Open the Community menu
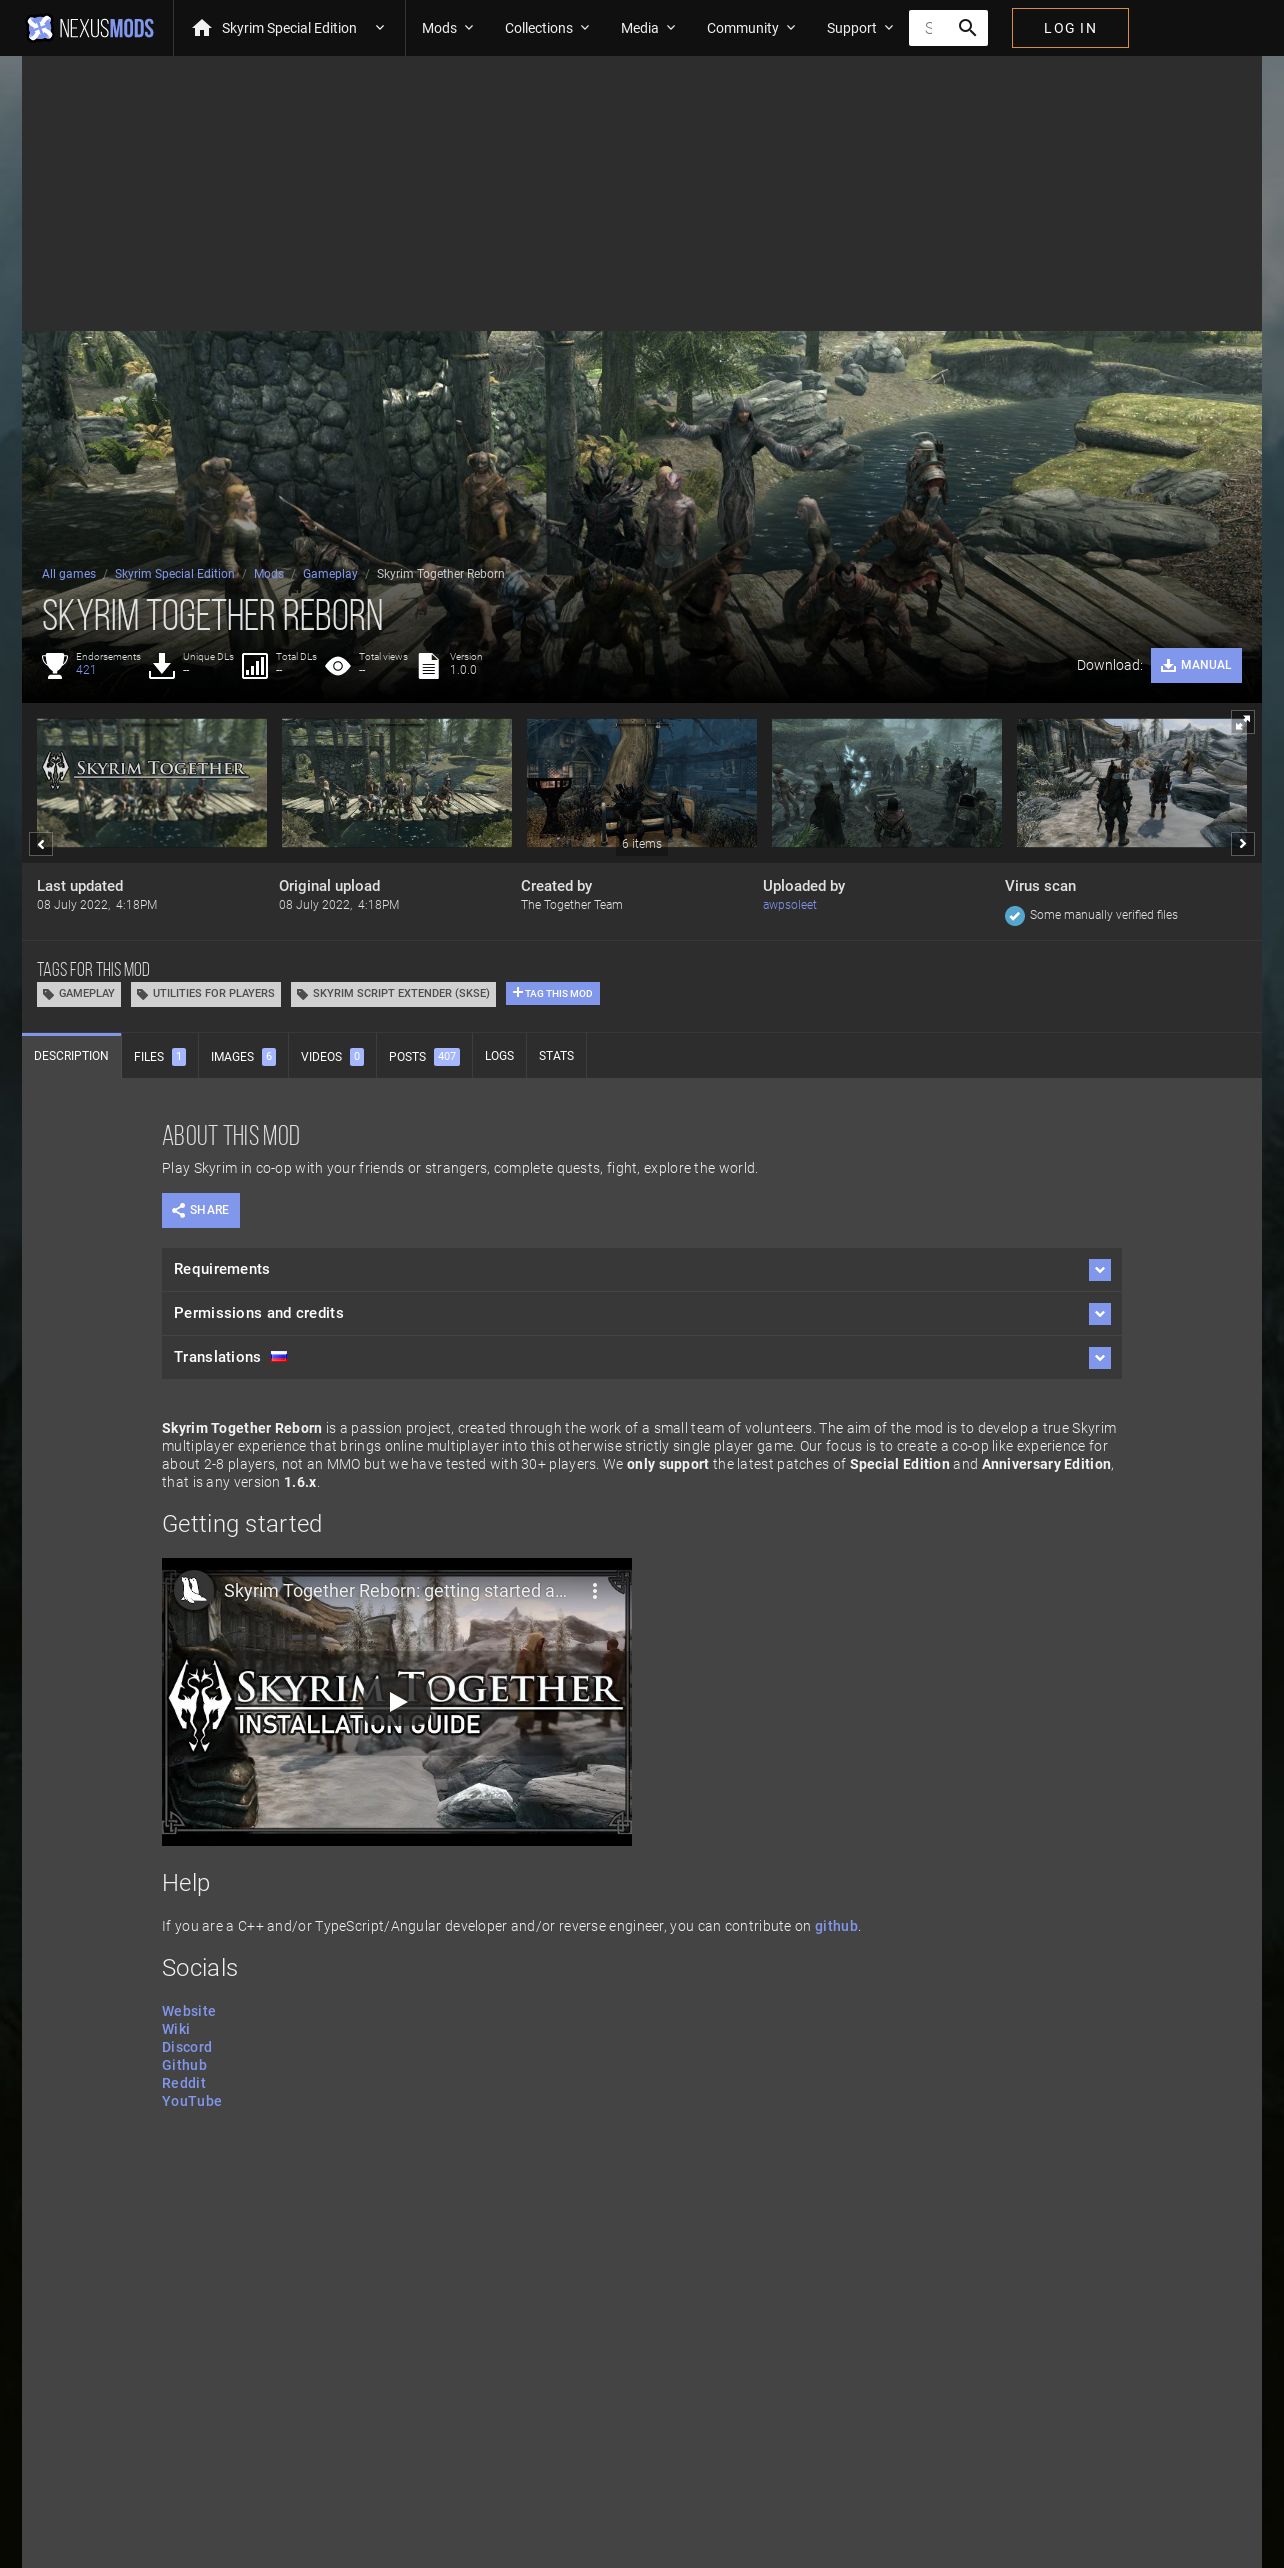The image size is (1284, 2568). (751, 28)
